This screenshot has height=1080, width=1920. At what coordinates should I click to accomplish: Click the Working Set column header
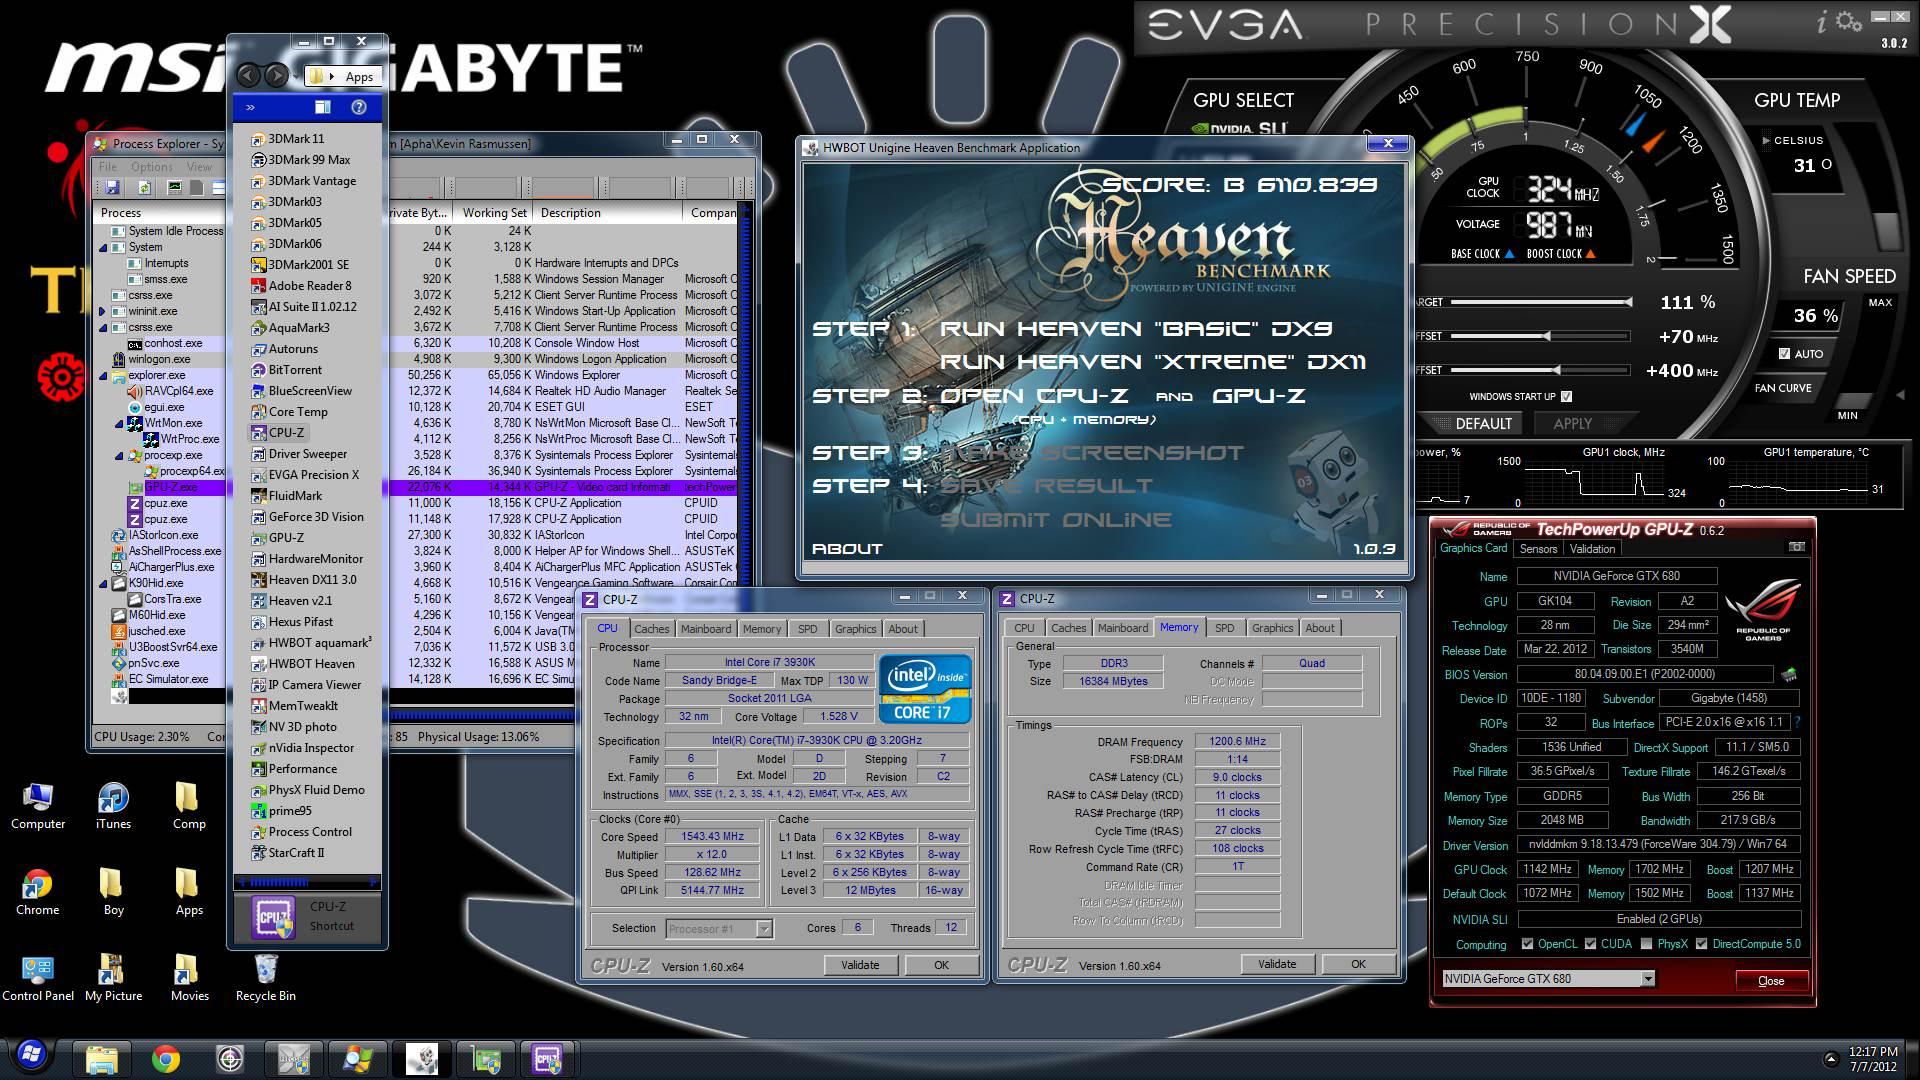[494, 213]
